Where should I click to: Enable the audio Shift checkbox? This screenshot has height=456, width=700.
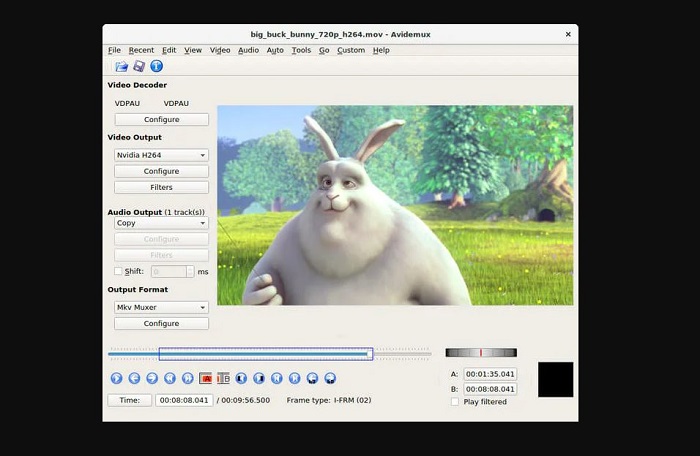click(118, 271)
